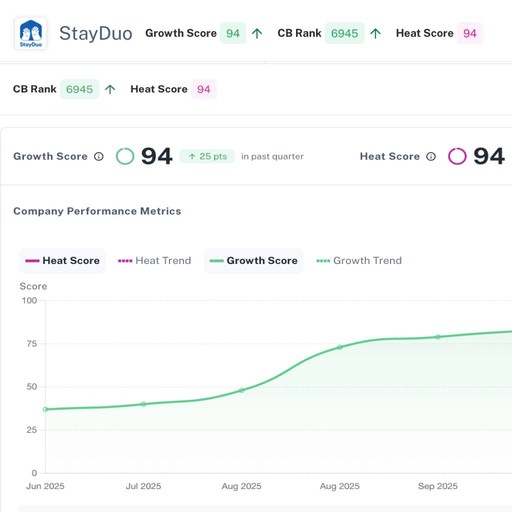Image resolution: width=512 pixels, height=512 pixels.
Task: Click the magenta Heat Score ring icon
Action: [457, 156]
